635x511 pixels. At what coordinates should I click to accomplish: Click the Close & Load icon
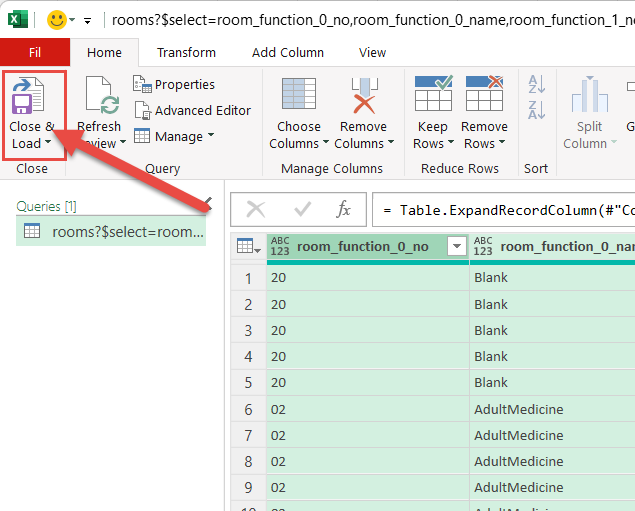[26, 98]
